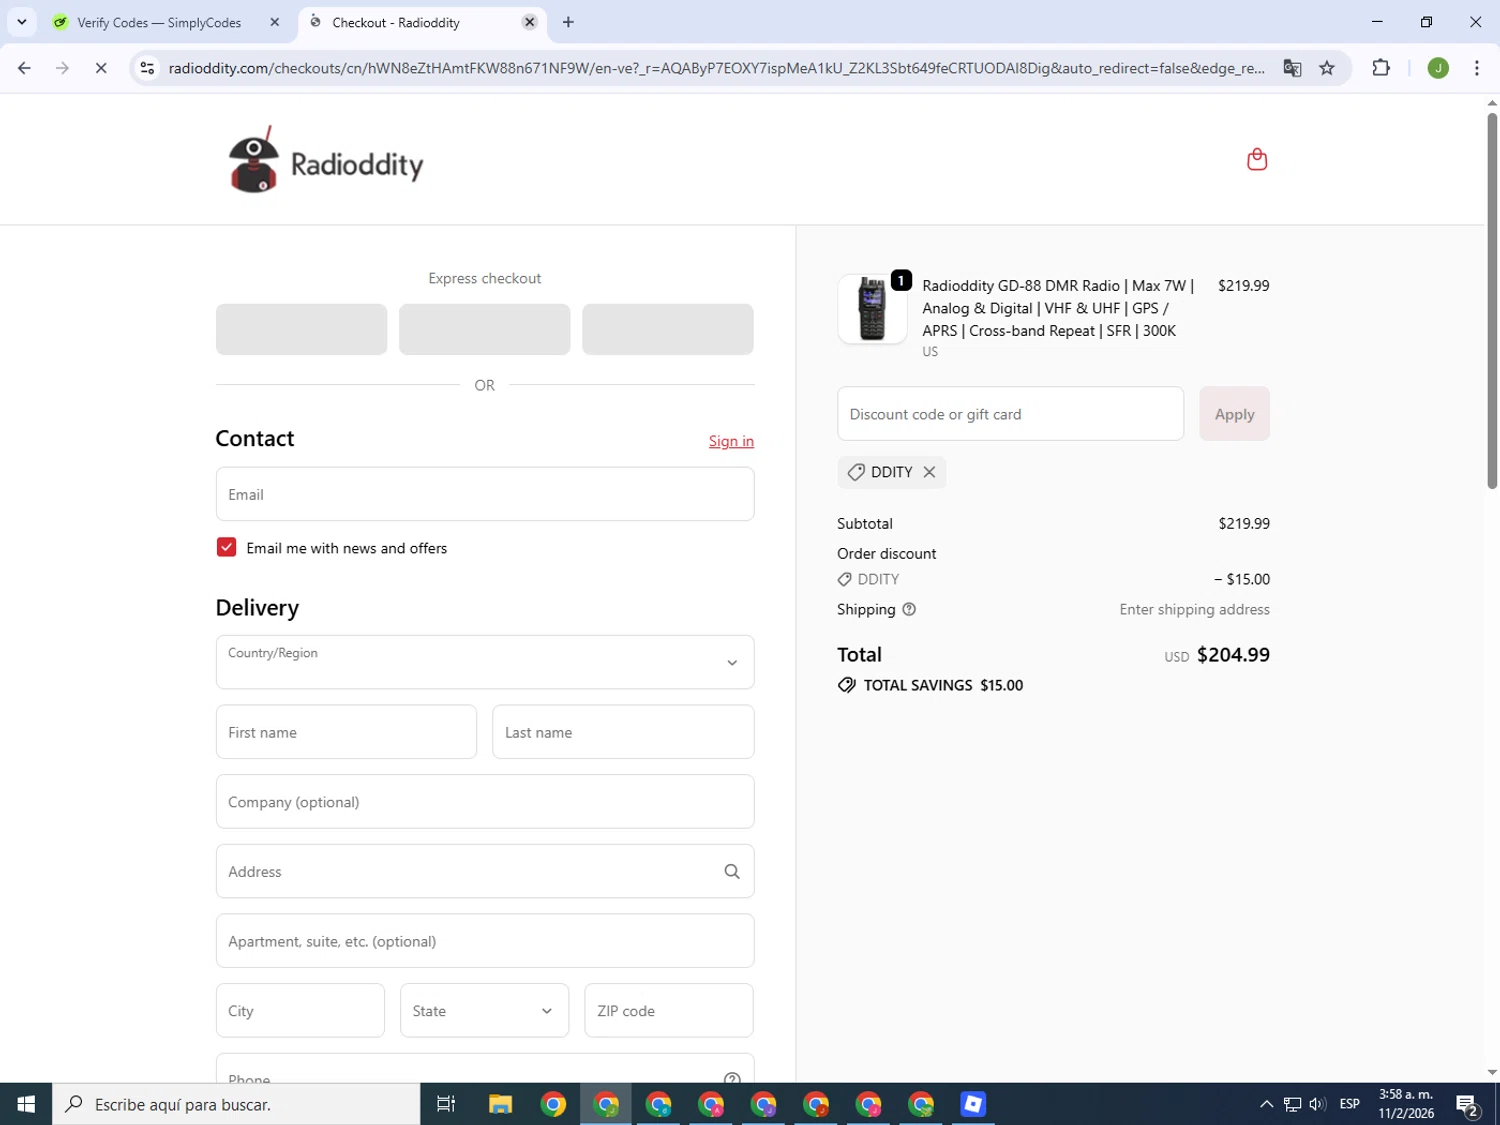Image resolution: width=1500 pixels, height=1125 pixels.
Task: Click the network tray icon
Action: (1292, 1104)
